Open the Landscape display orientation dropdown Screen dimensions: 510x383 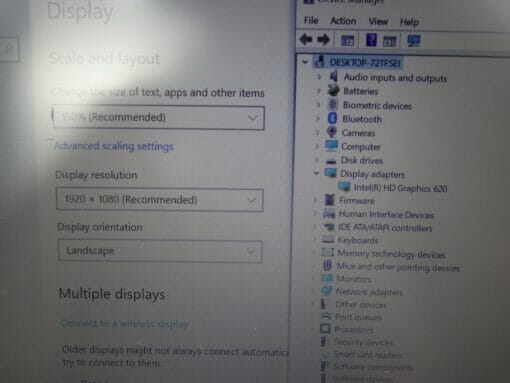[160, 251]
